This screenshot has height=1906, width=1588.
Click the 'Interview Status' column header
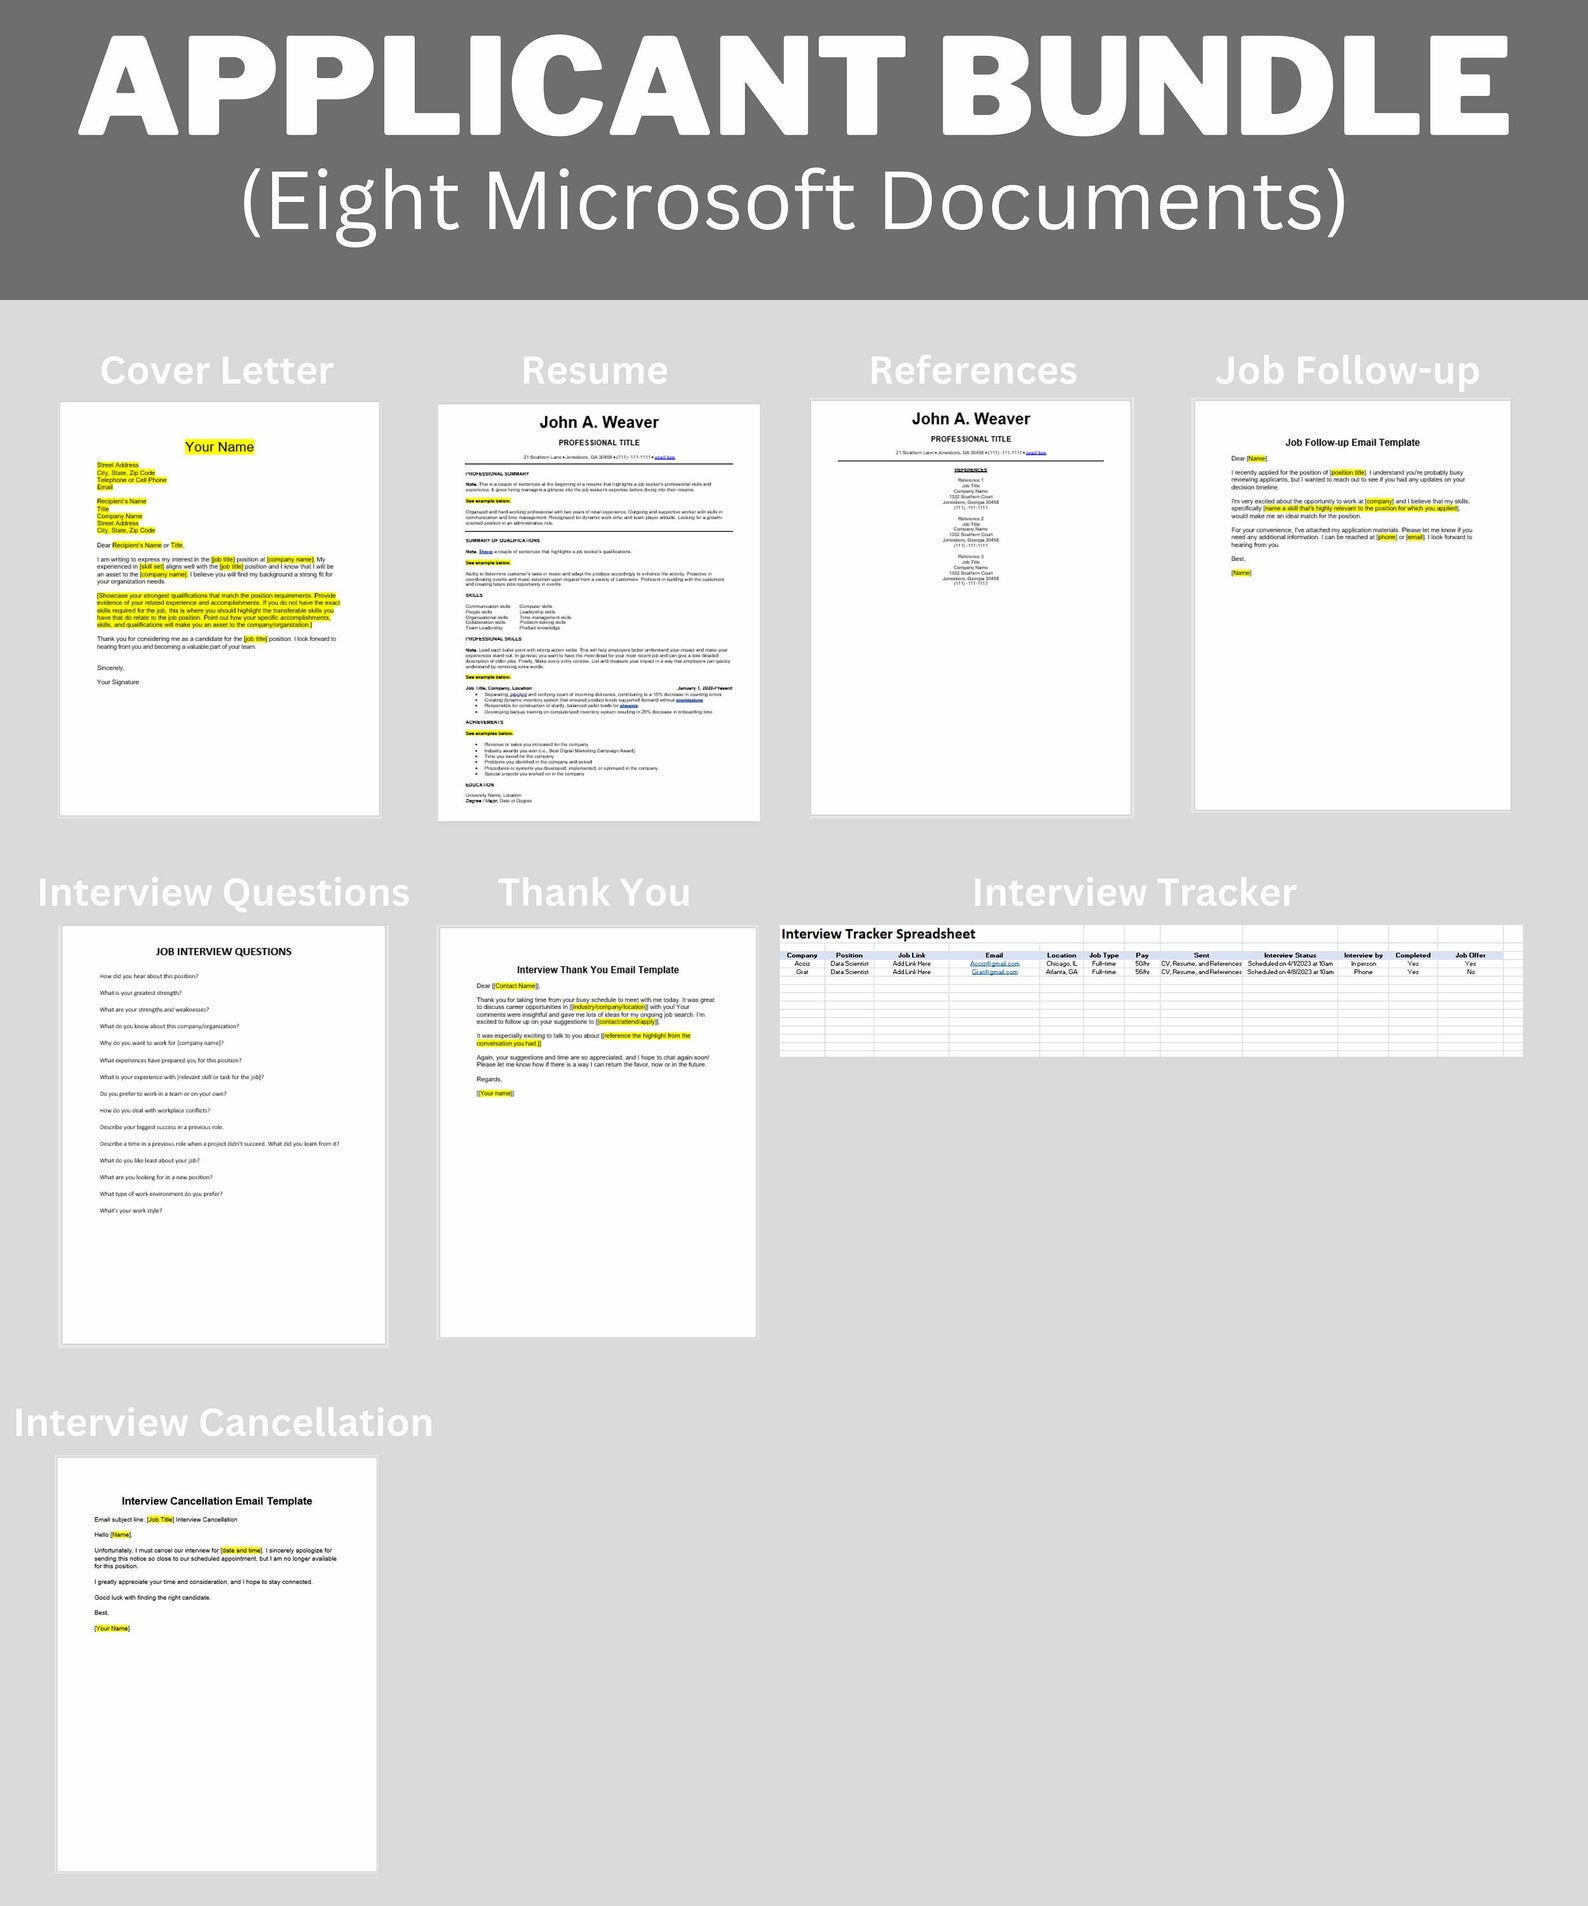click(1290, 955)
